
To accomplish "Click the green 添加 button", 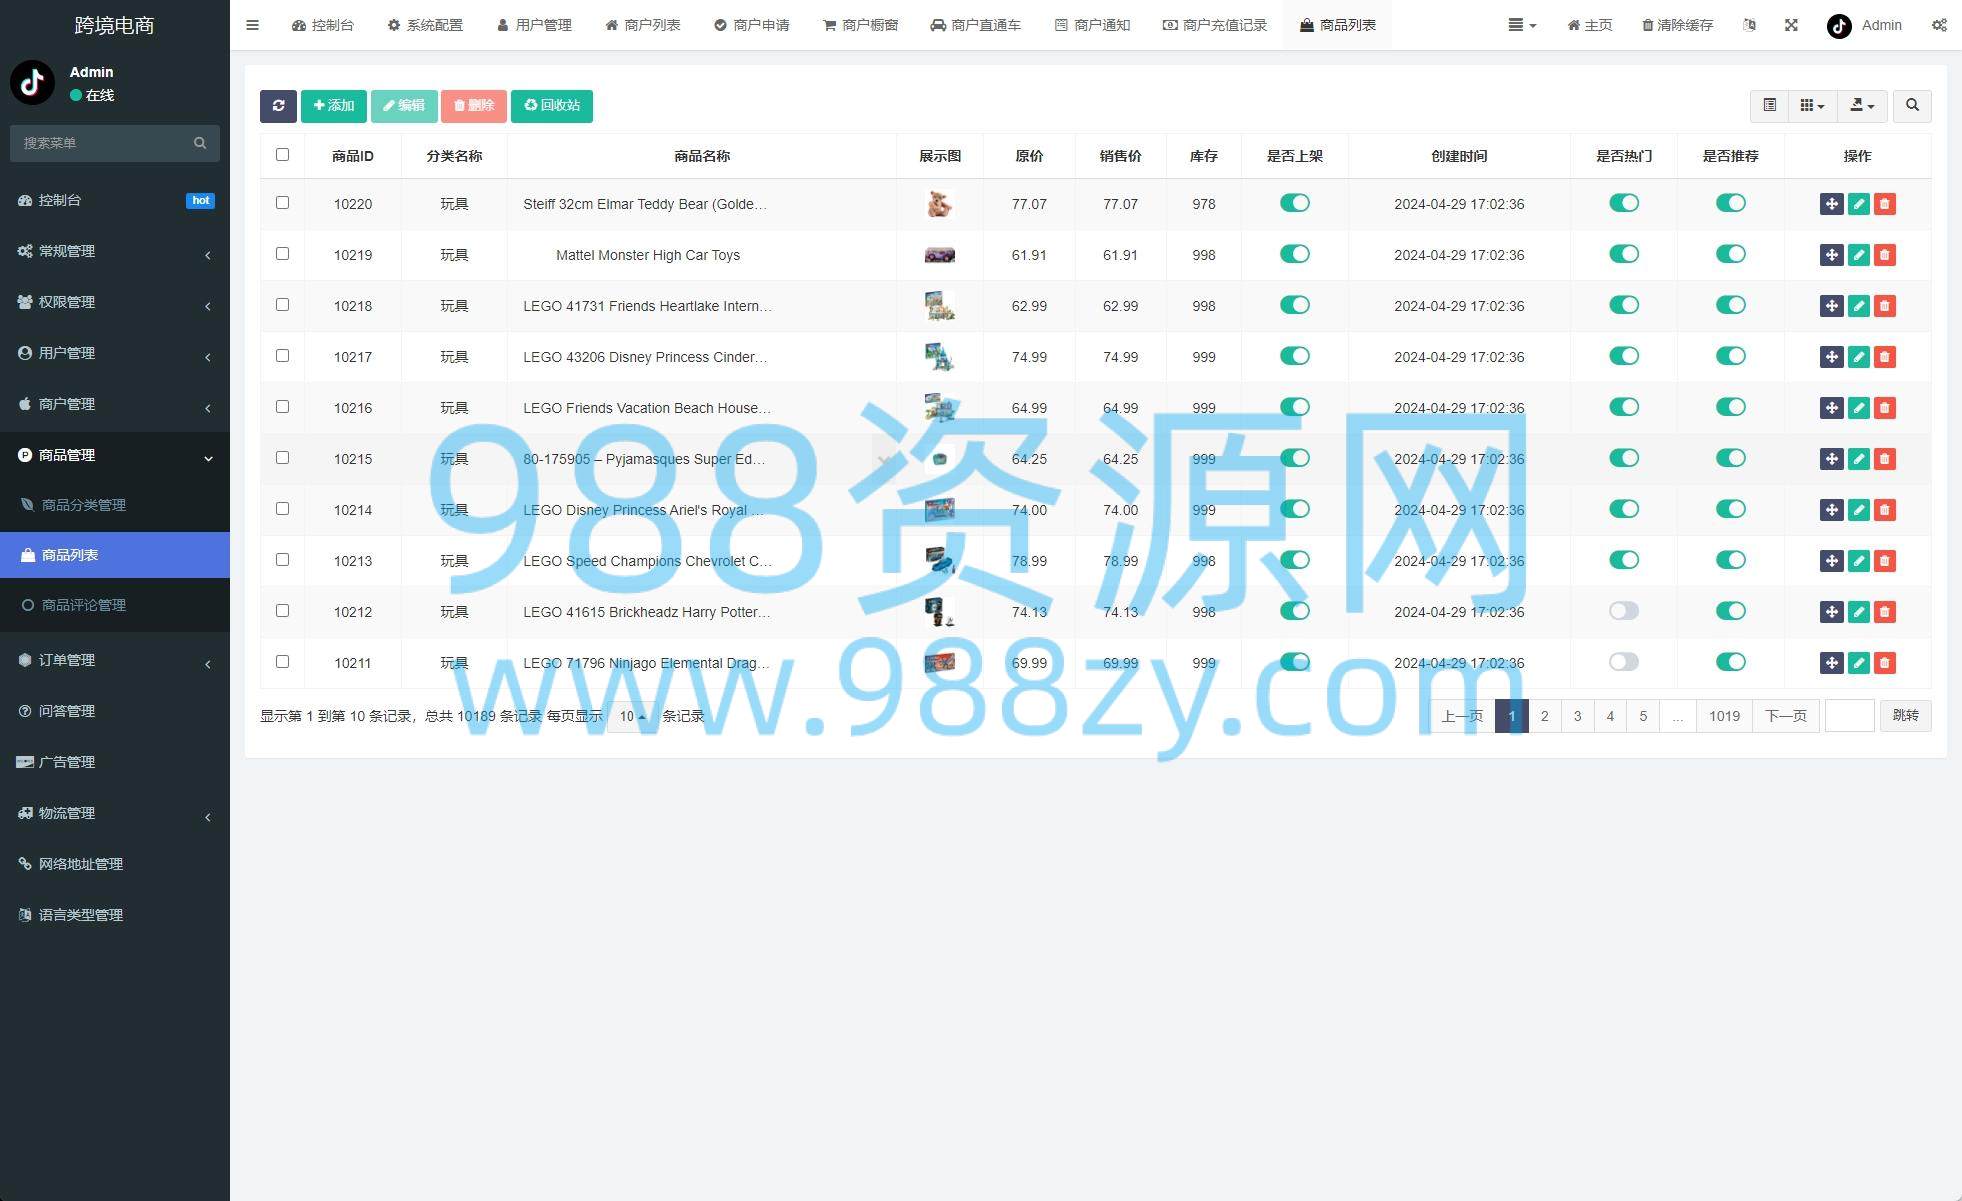I will pos(334,106).
